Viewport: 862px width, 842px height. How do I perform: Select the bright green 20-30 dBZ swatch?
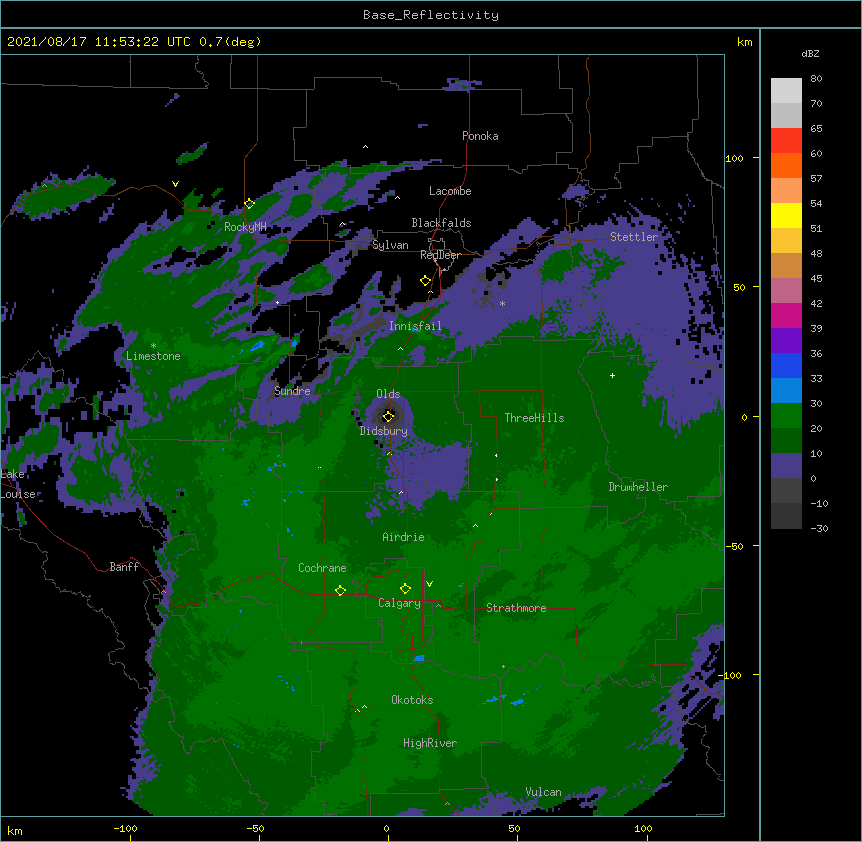coord(786,416)
